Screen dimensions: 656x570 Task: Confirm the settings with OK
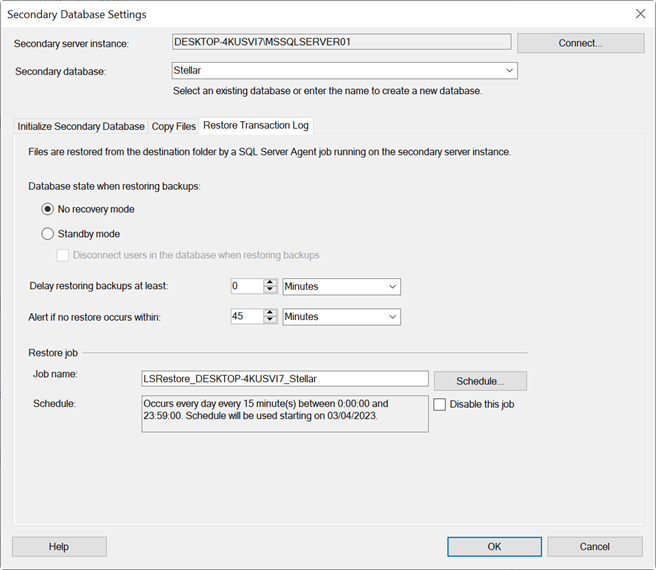coord(494,547)
